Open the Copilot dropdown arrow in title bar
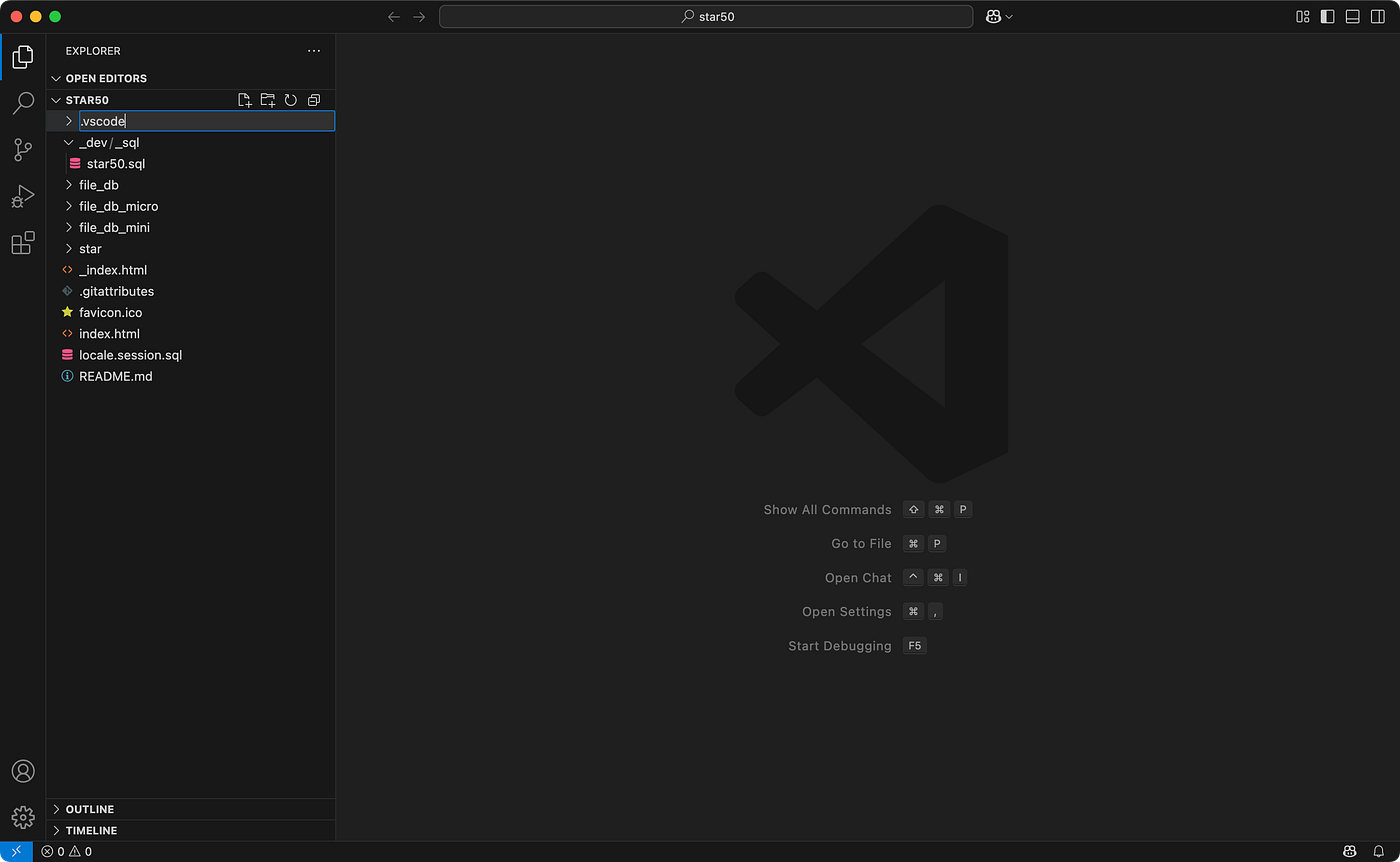Viewport: 1400px width, 862px height. click(1009, 17)
